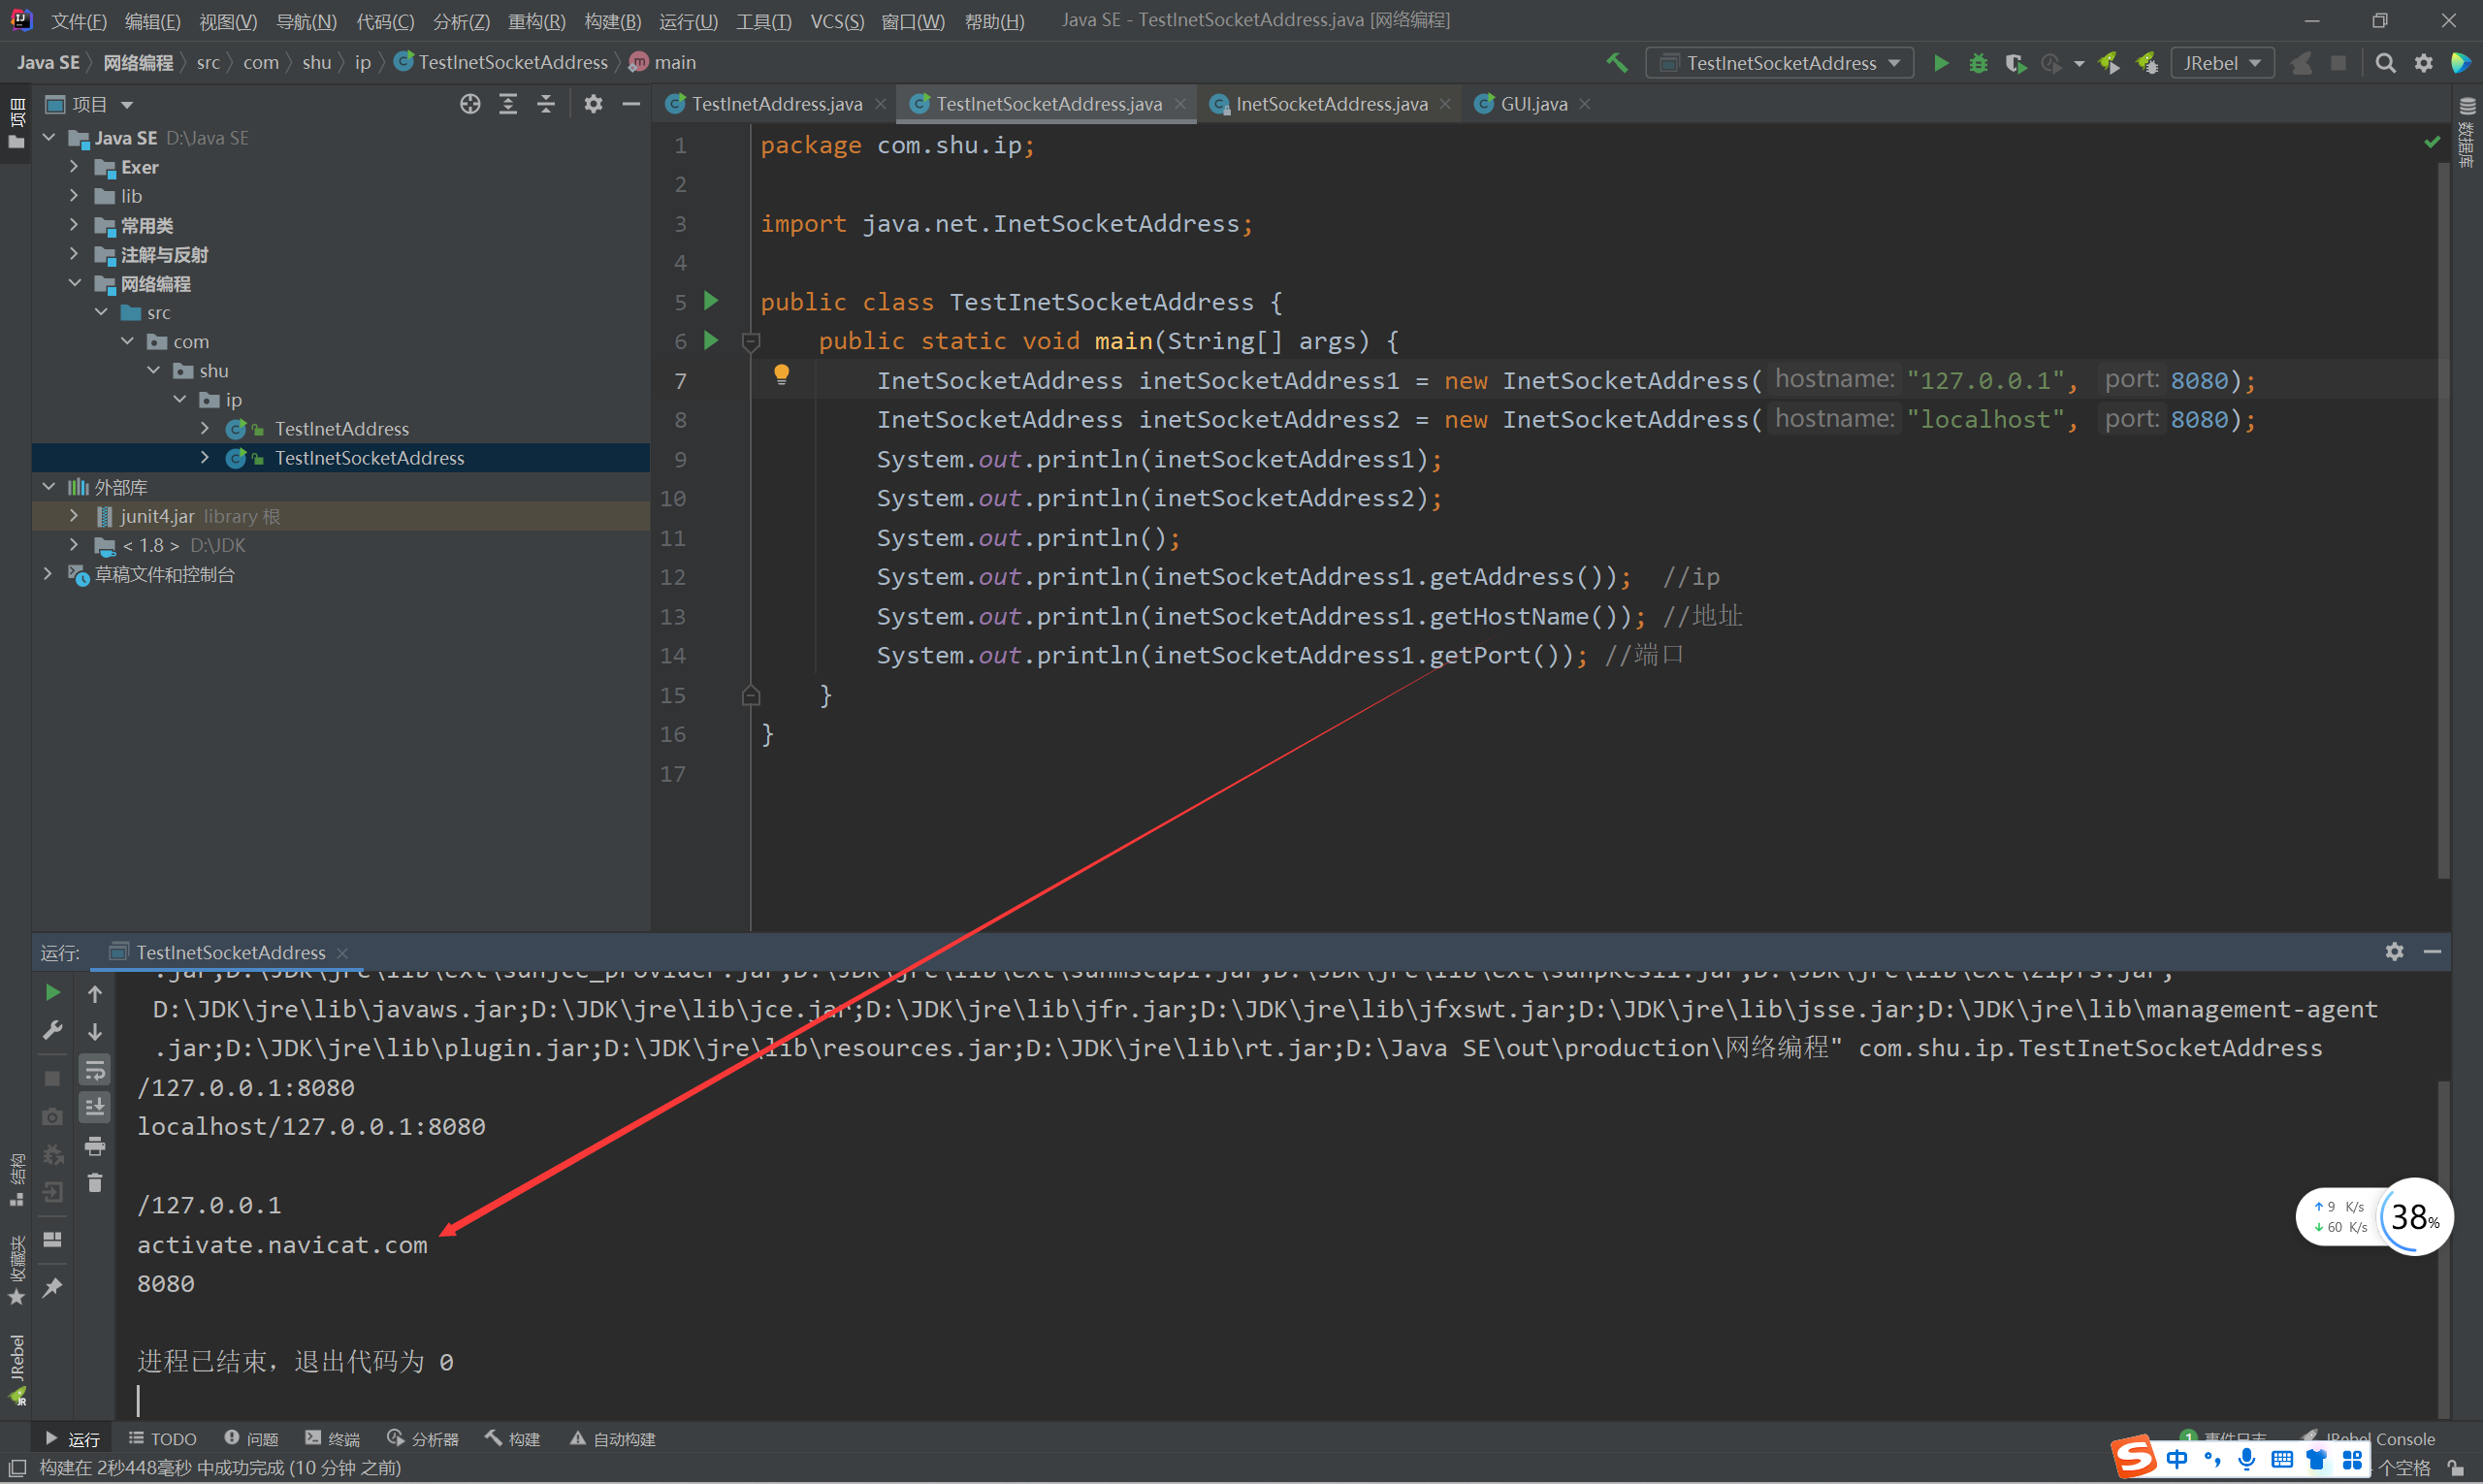Click scroll up arrow in run panel
The height and width of the screenshot is (1484, 2483).
(x=95, y=993)
